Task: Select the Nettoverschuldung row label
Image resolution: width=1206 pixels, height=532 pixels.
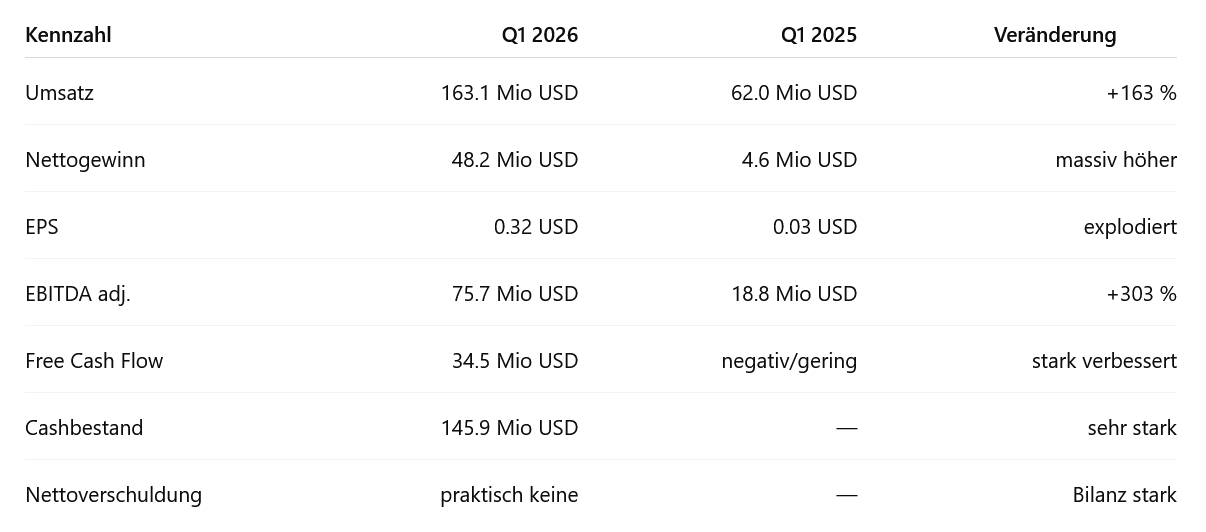Action: click(113, 495)
